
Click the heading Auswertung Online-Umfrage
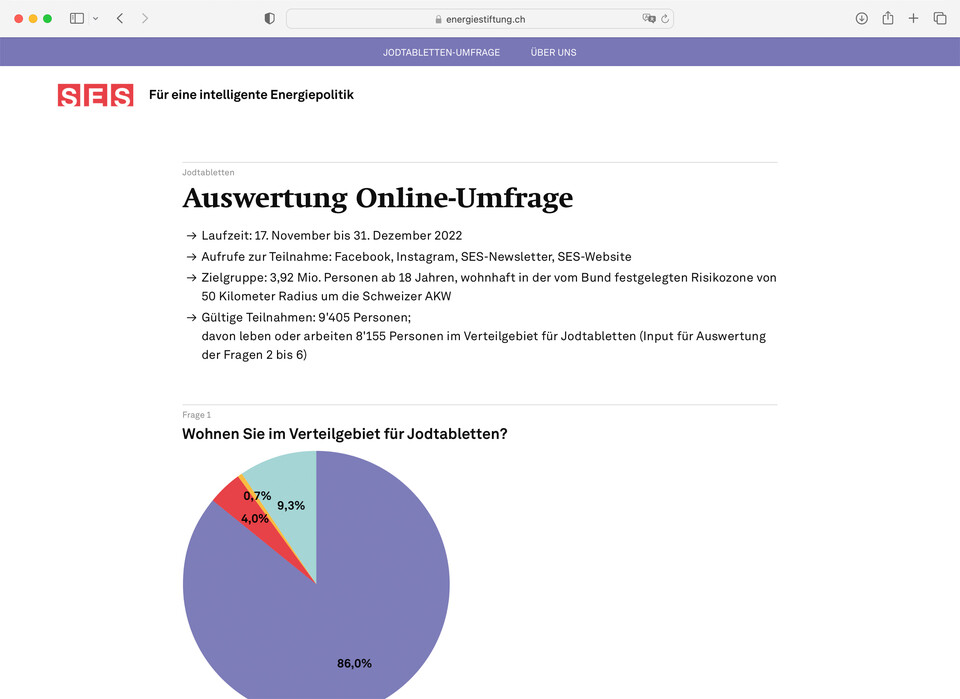(x=377, y=198)
